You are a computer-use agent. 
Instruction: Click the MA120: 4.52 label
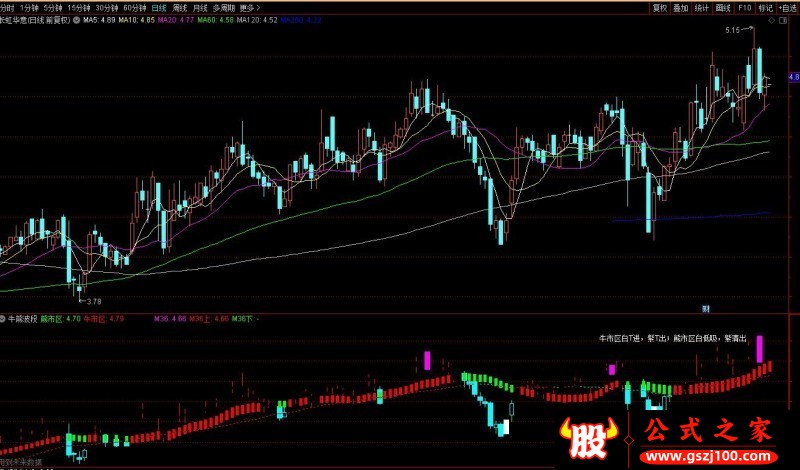pyautogui.click(x=257, y=20)
